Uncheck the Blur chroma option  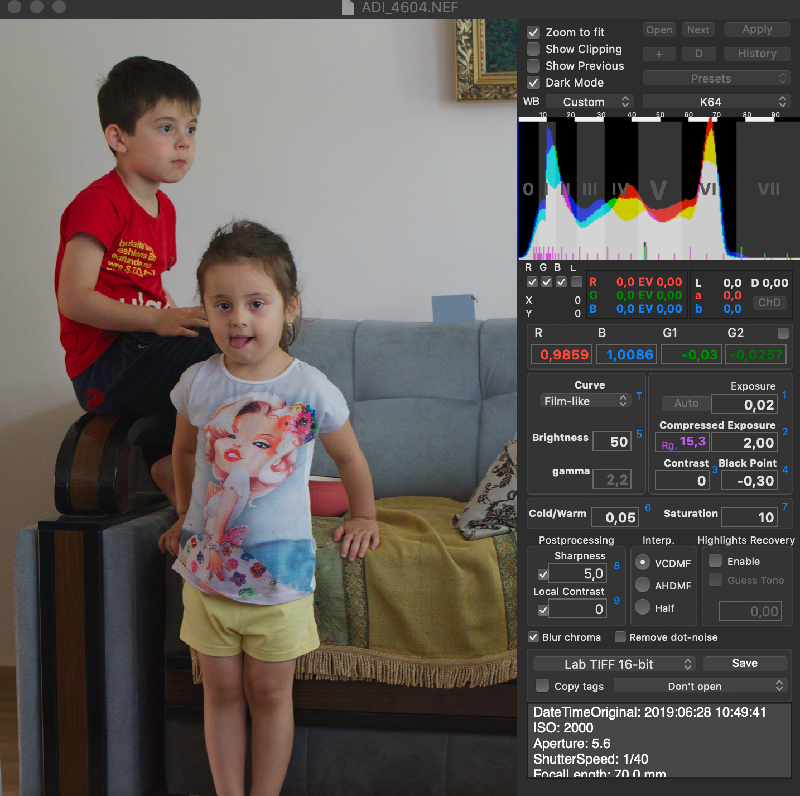(x=533, y=637)
